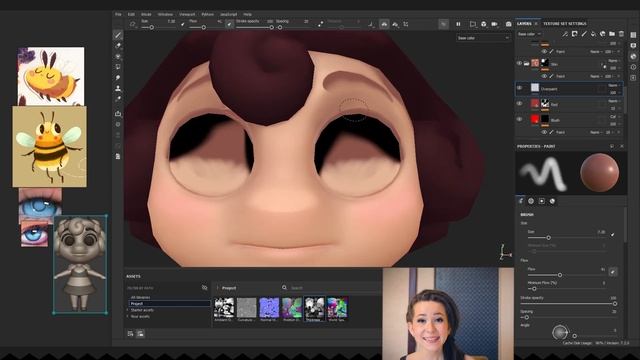Open the viewport Base color dropdown
Image resolution: width=640 pixels, height=360 pixels.
coord(483,38)
